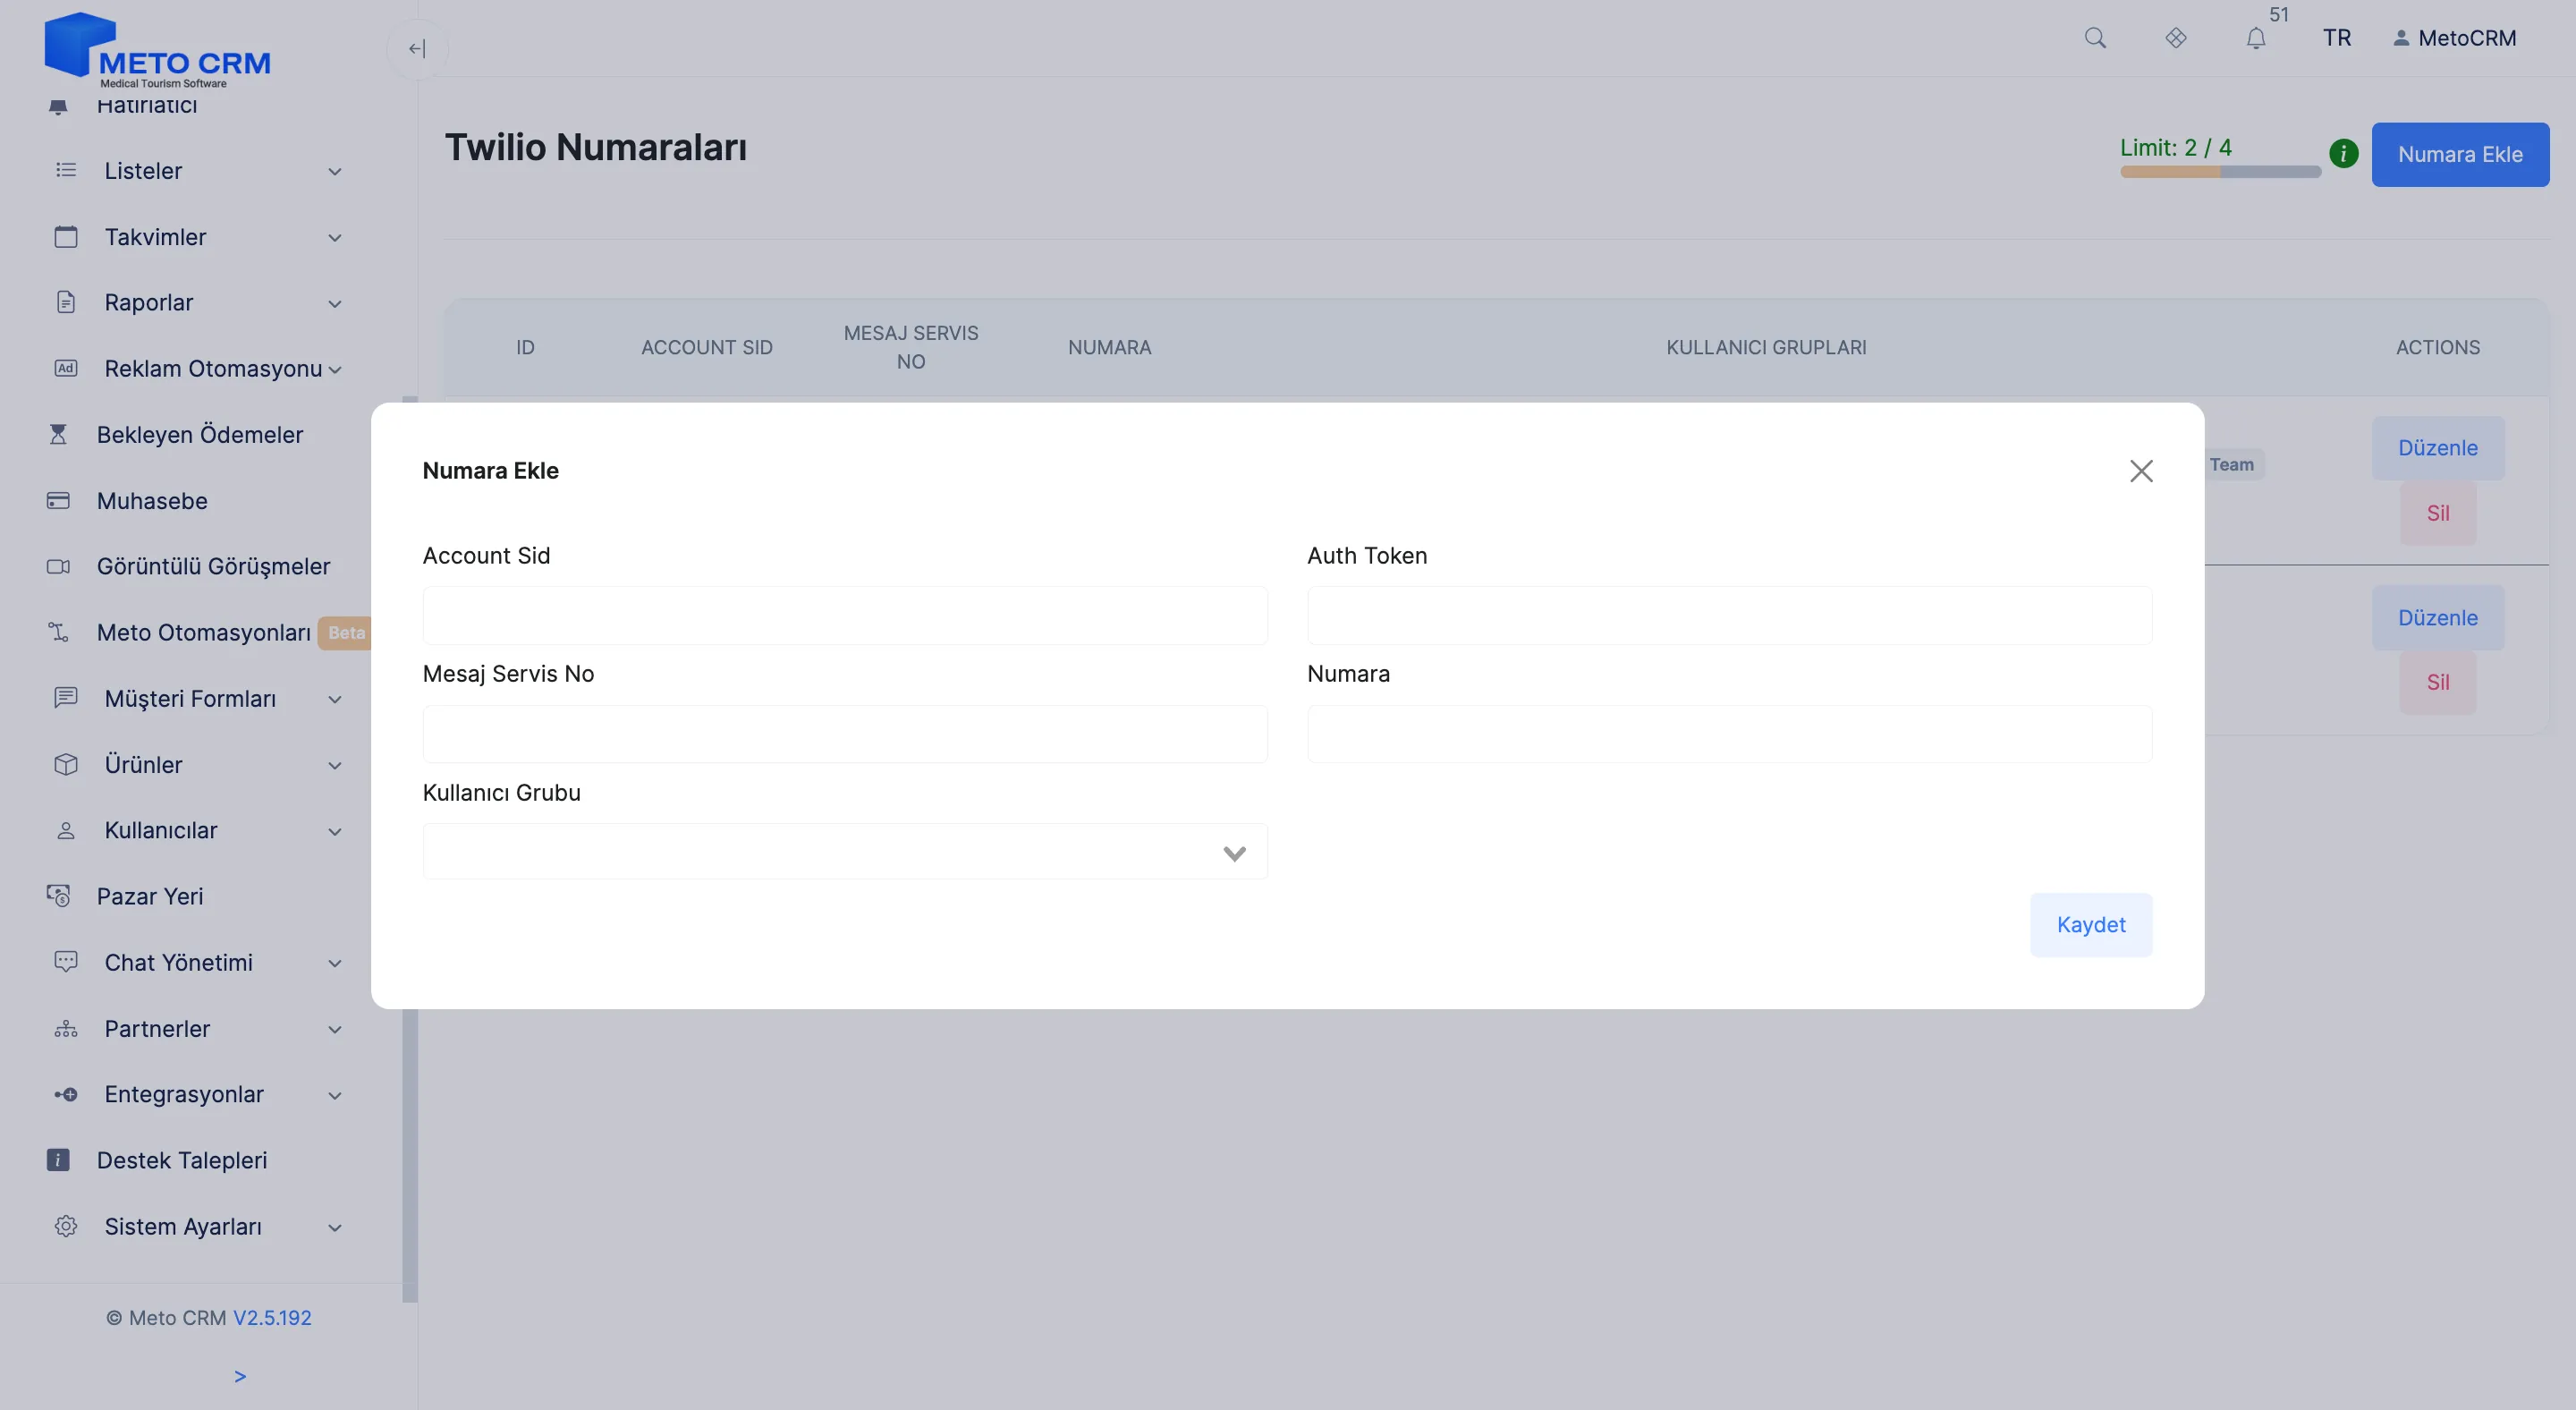Expand the Ürünler chevron

335,766
